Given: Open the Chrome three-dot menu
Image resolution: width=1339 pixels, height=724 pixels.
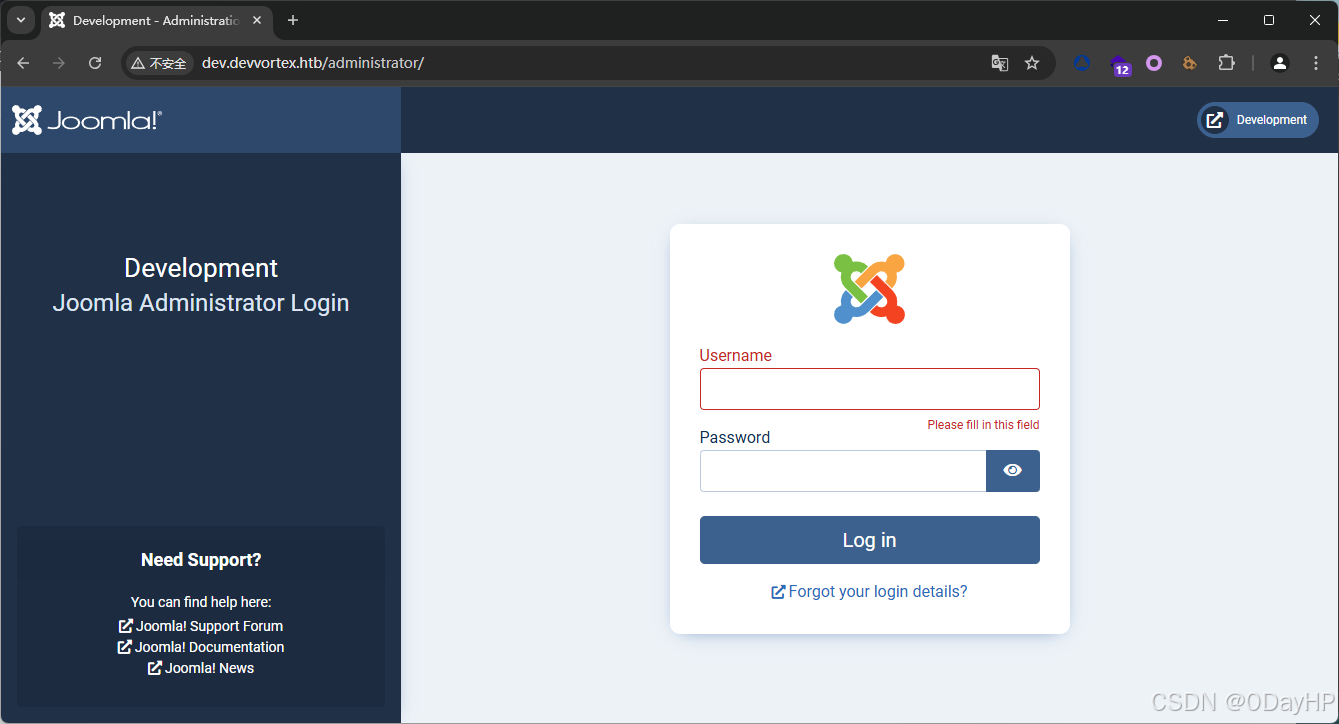Looking at the screenshot, I should 1316,62.
